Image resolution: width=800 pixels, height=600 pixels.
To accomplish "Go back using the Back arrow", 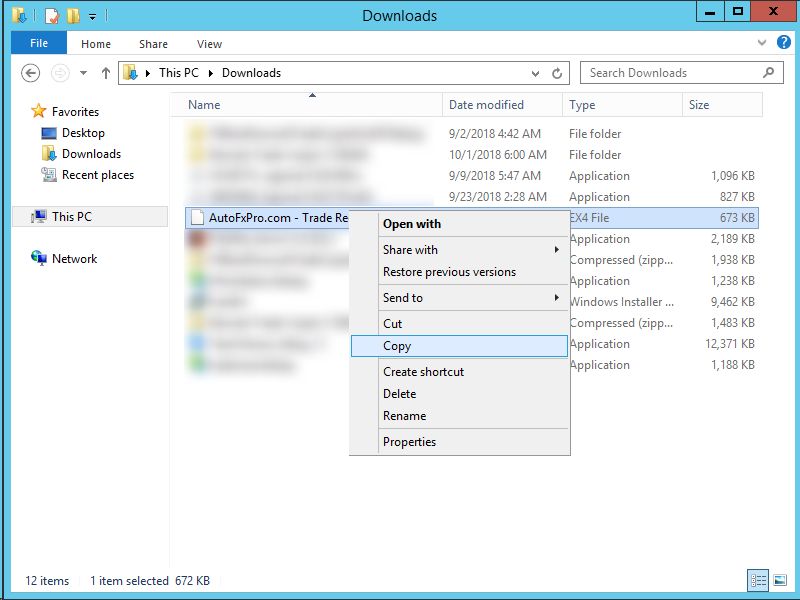I will point(30,73).
